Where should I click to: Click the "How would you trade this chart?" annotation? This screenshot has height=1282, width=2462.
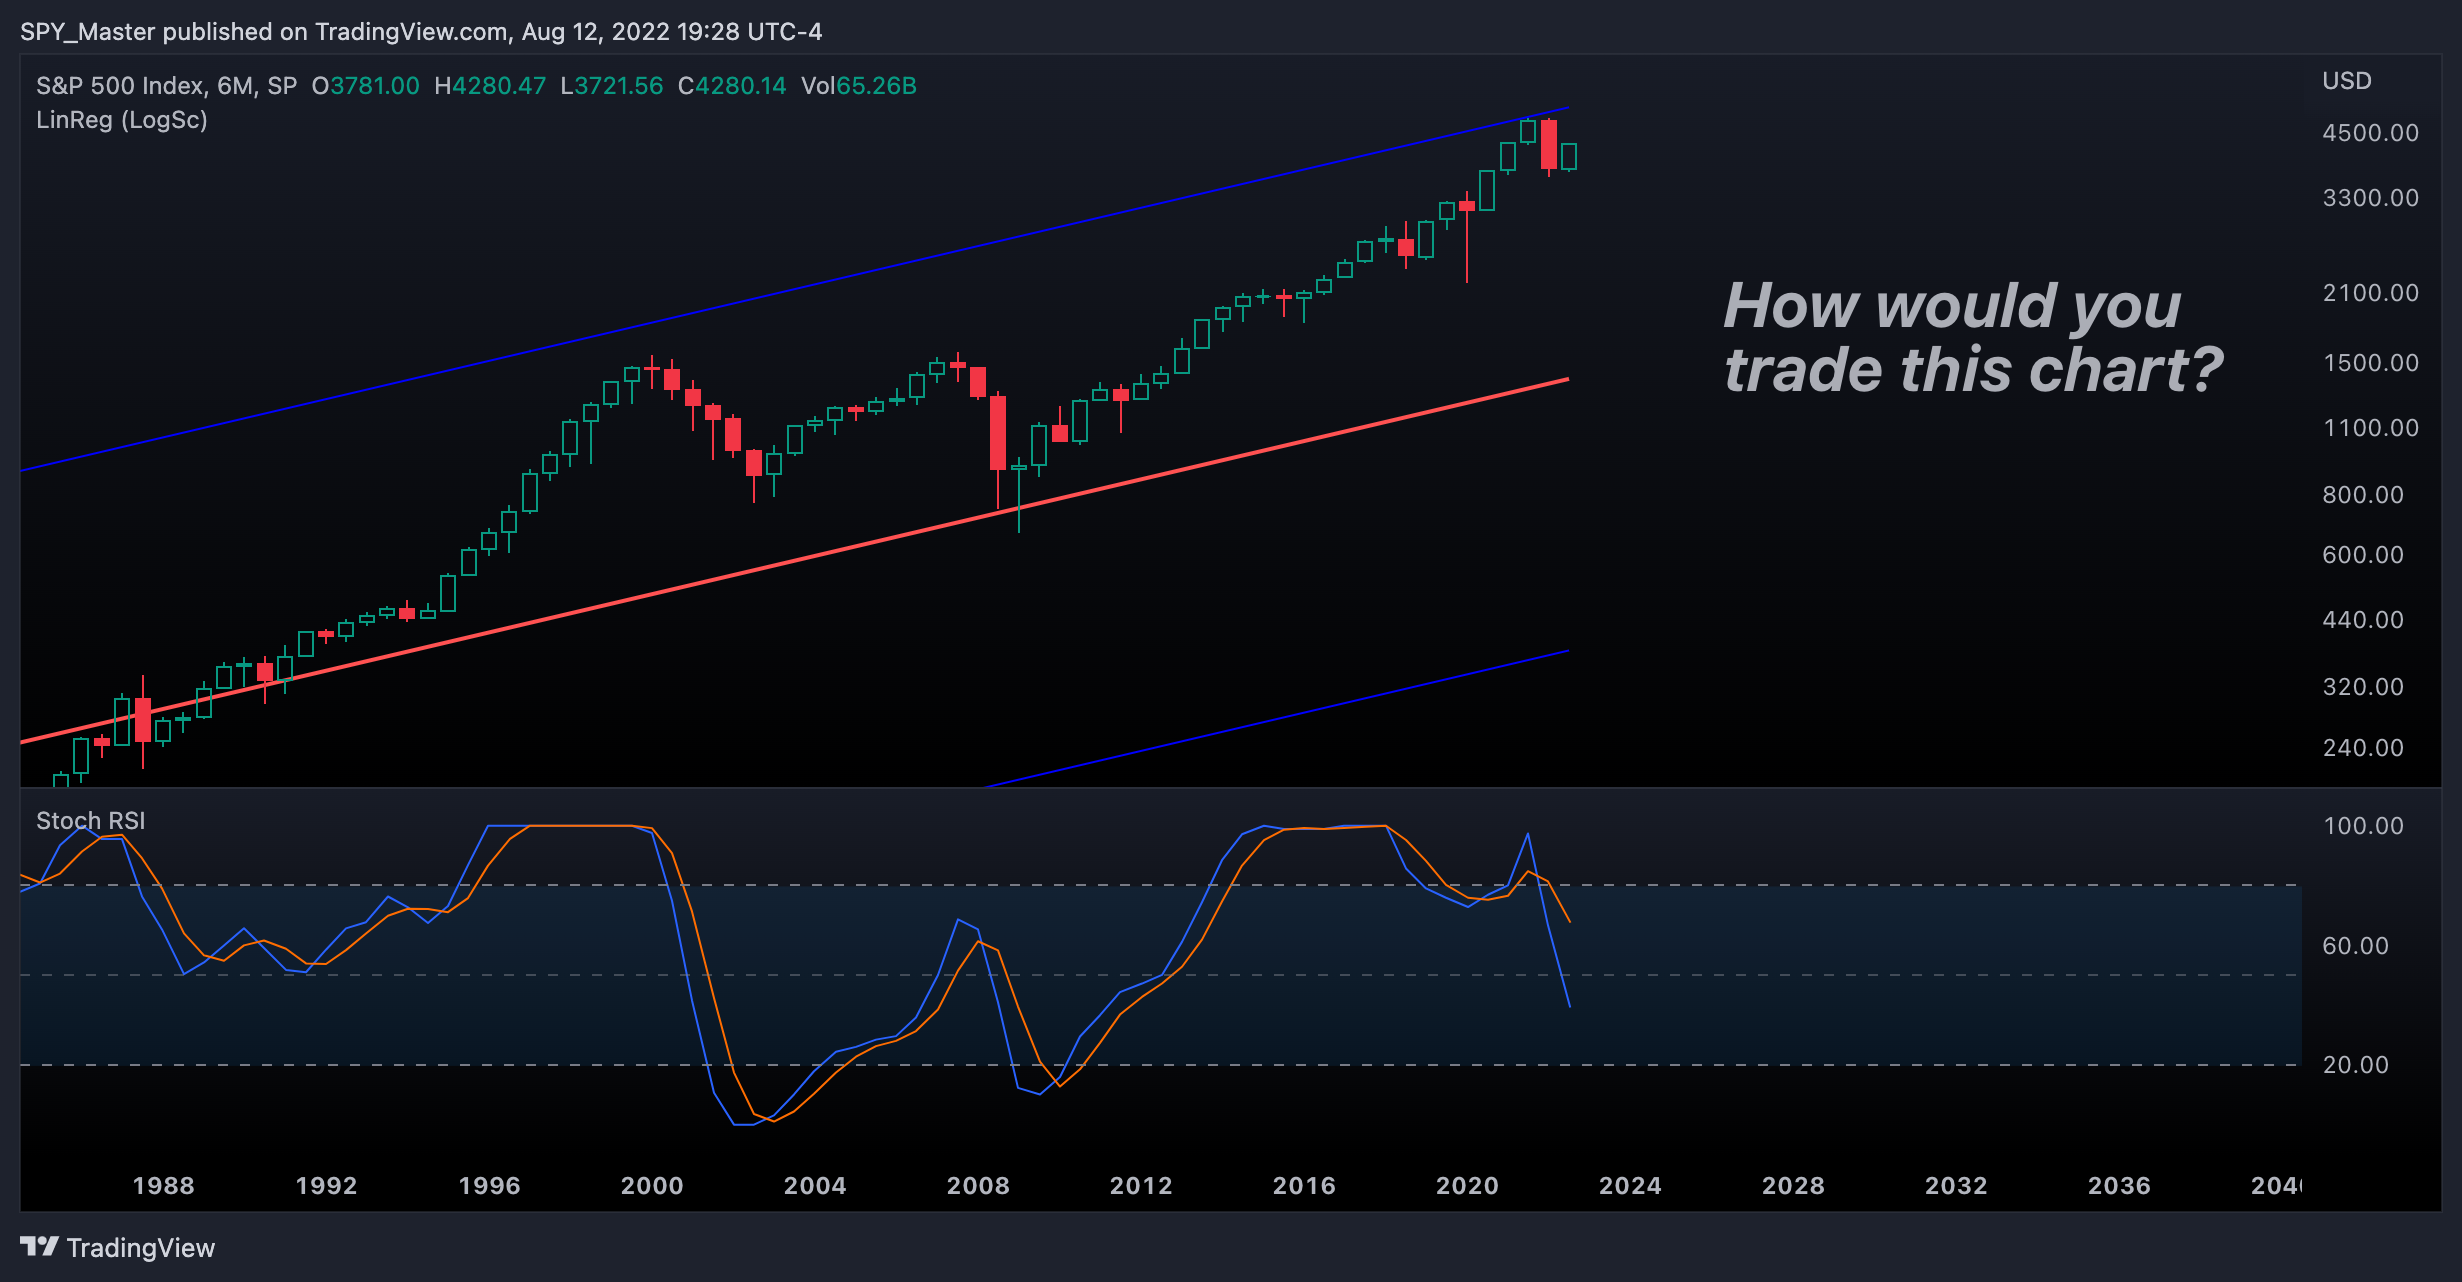coord(1973,338)
